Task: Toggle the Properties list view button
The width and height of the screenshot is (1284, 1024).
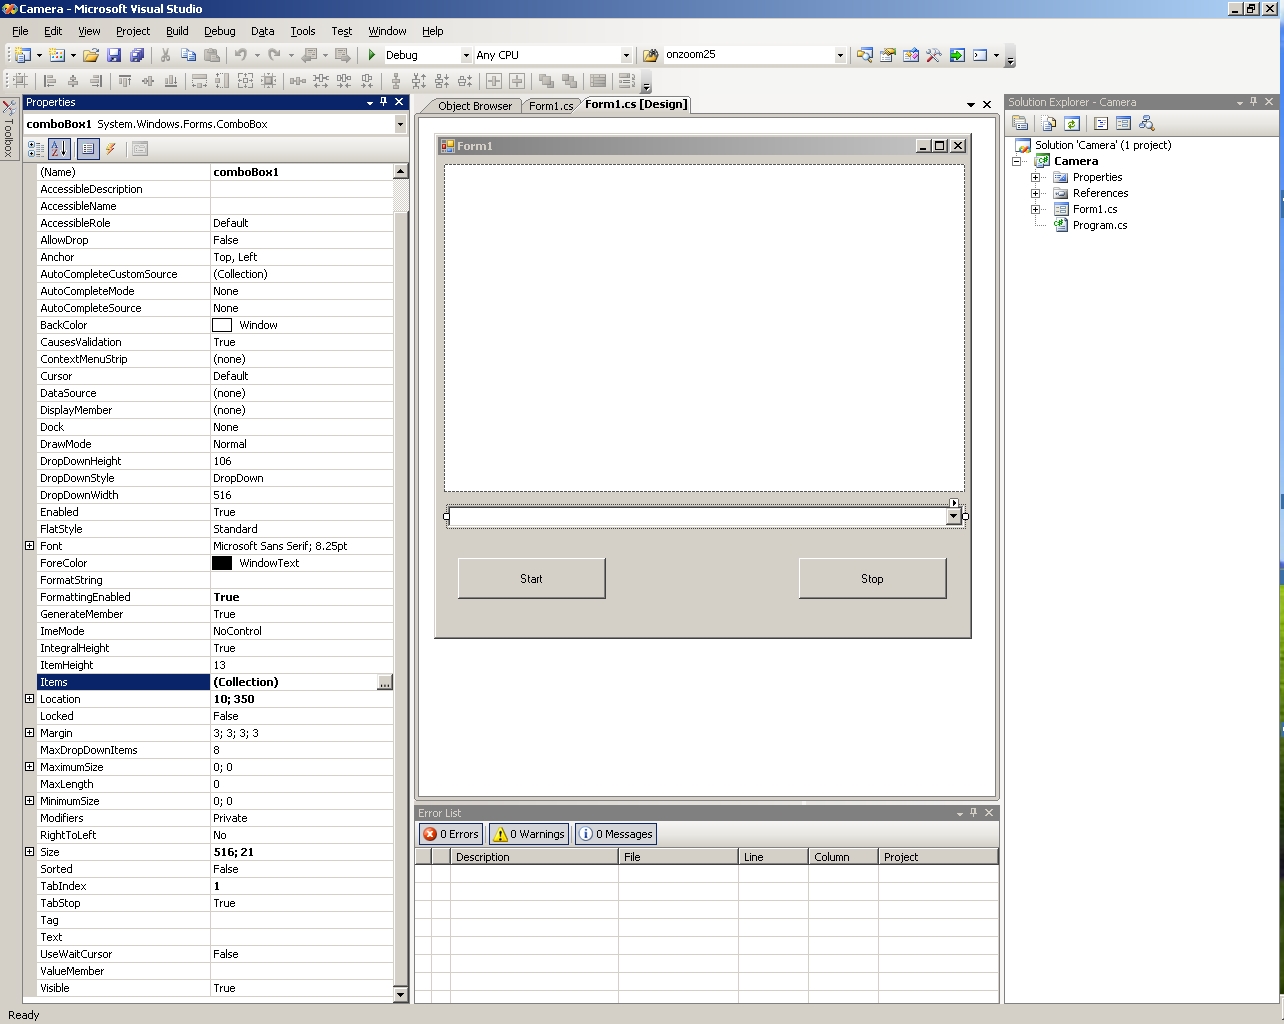Action: [88, 149]
